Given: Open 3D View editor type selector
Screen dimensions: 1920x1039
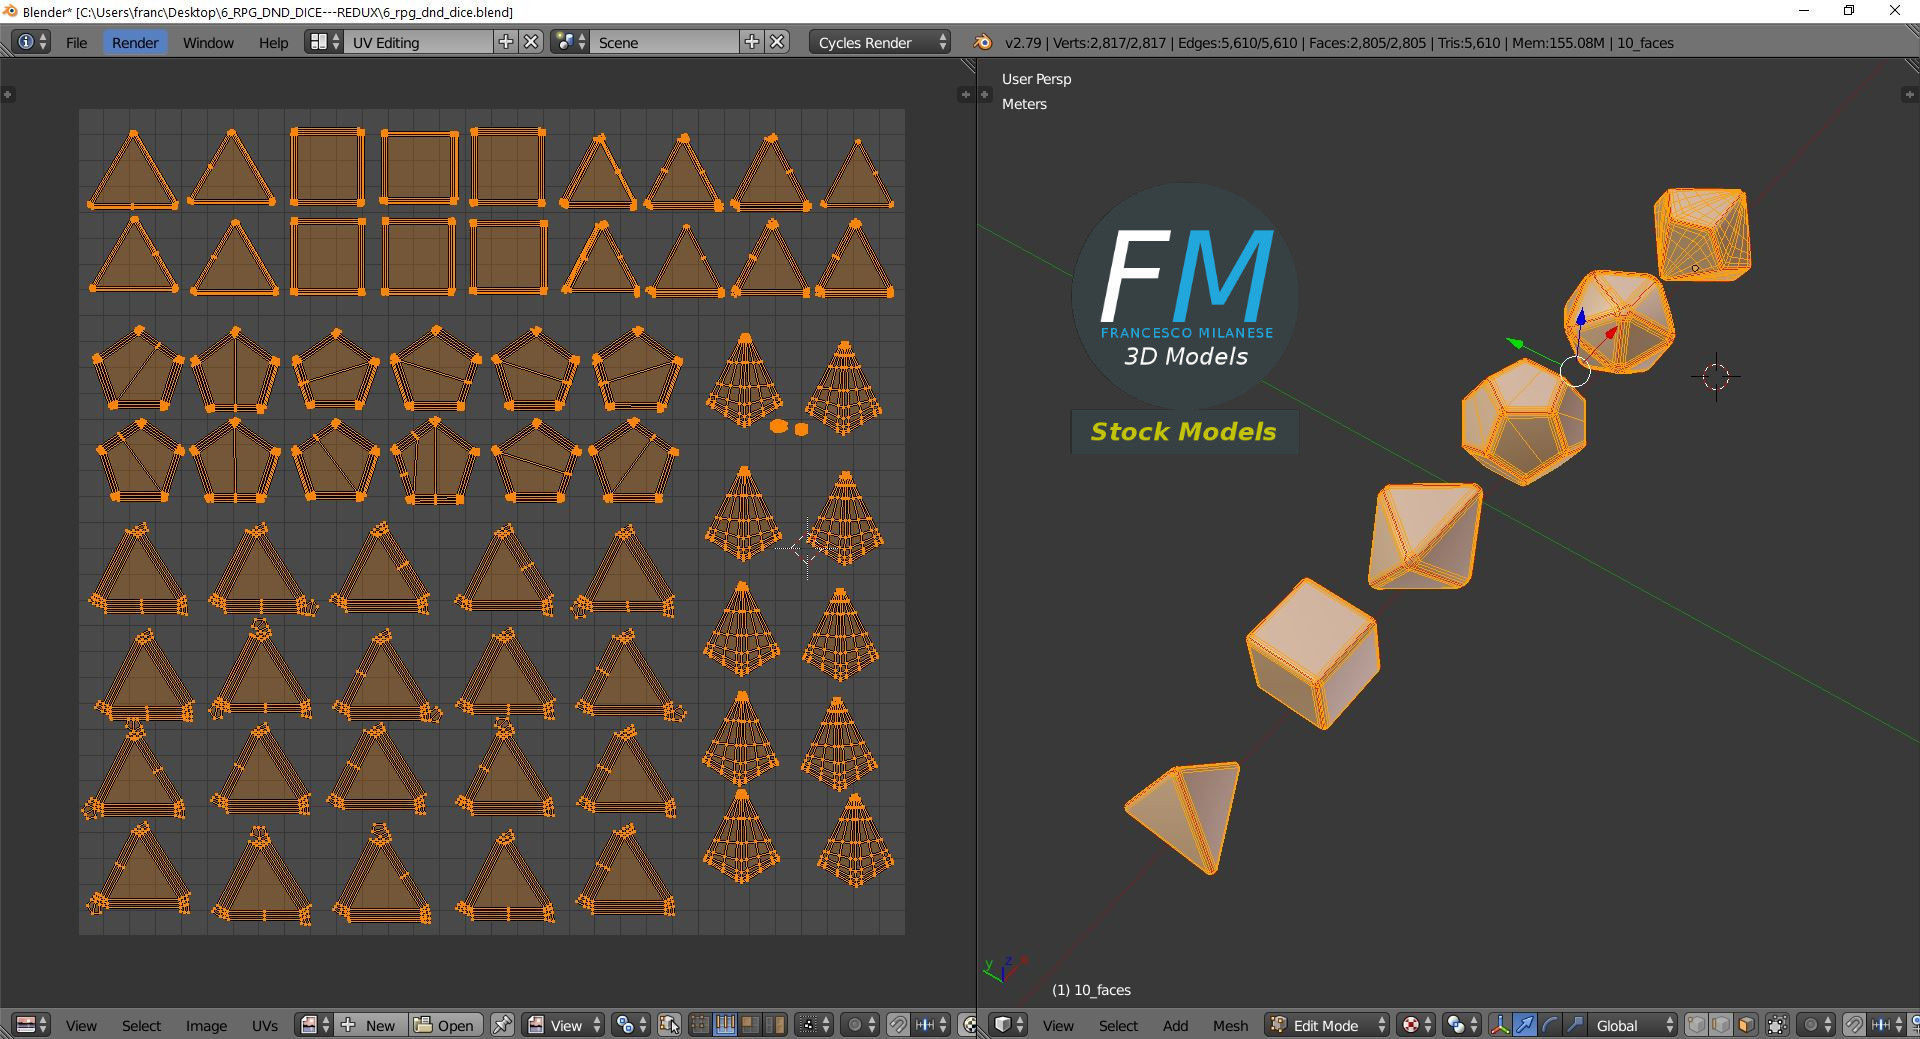Looking at the screenshot, I should [1009, 1025].
